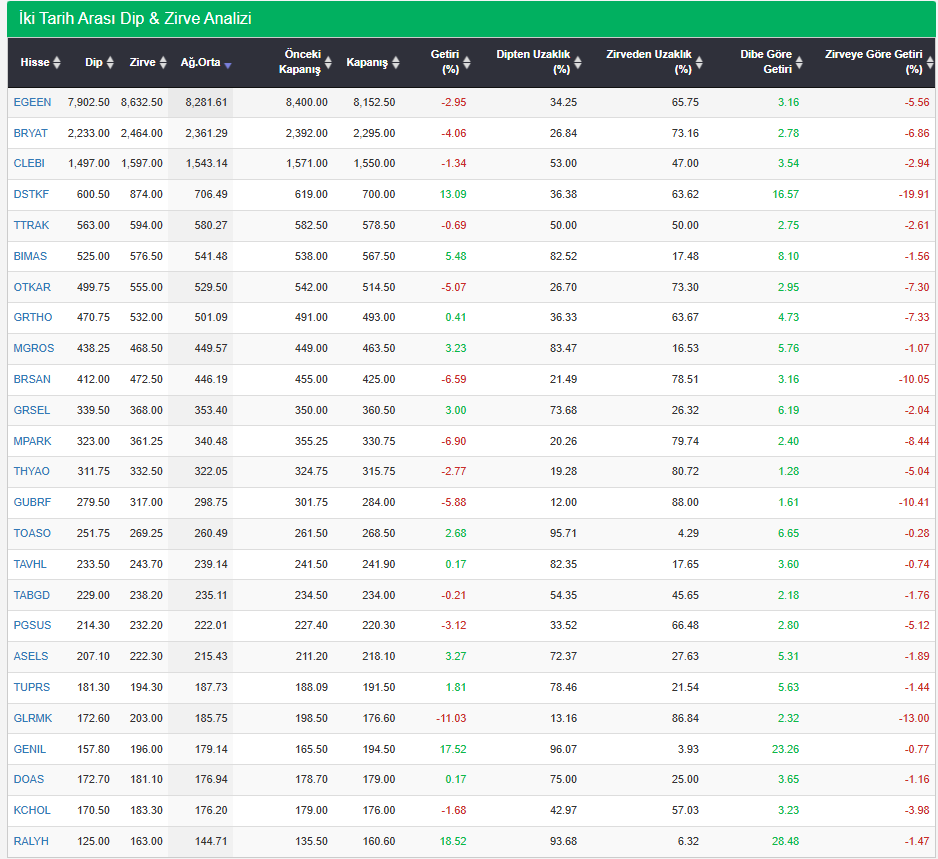
Task: Click sort arrows icon beside Kapanış header
Action: 395,62
